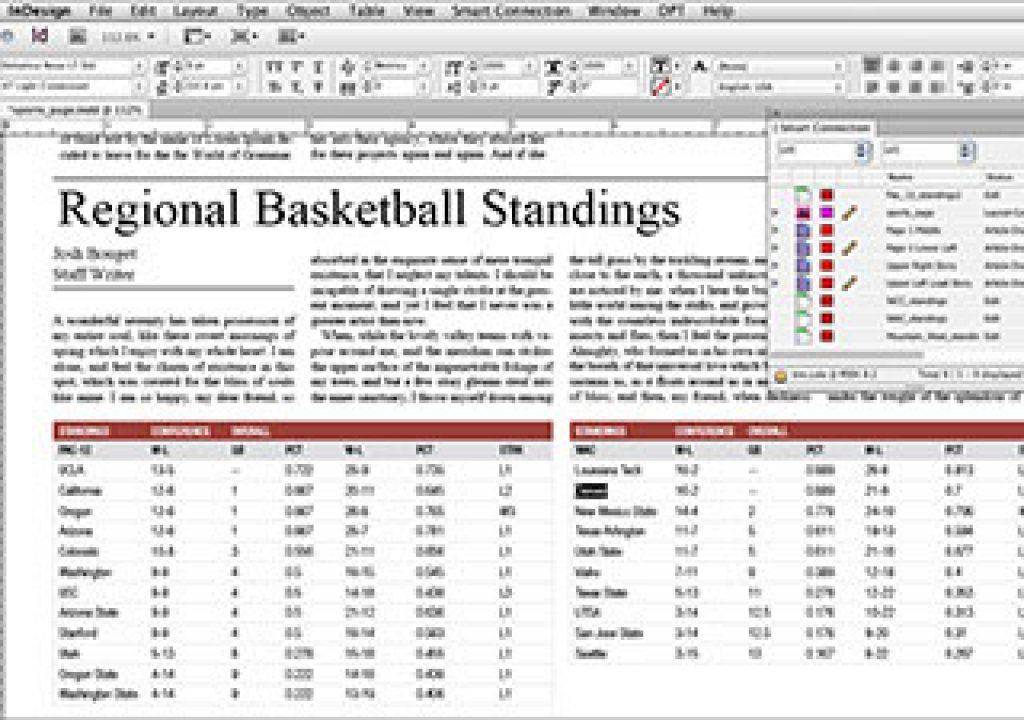Image resolution: width=1024 pixels, height=720 pixels.
Task: Toggle the Underline text button
Action: point(319,66)
